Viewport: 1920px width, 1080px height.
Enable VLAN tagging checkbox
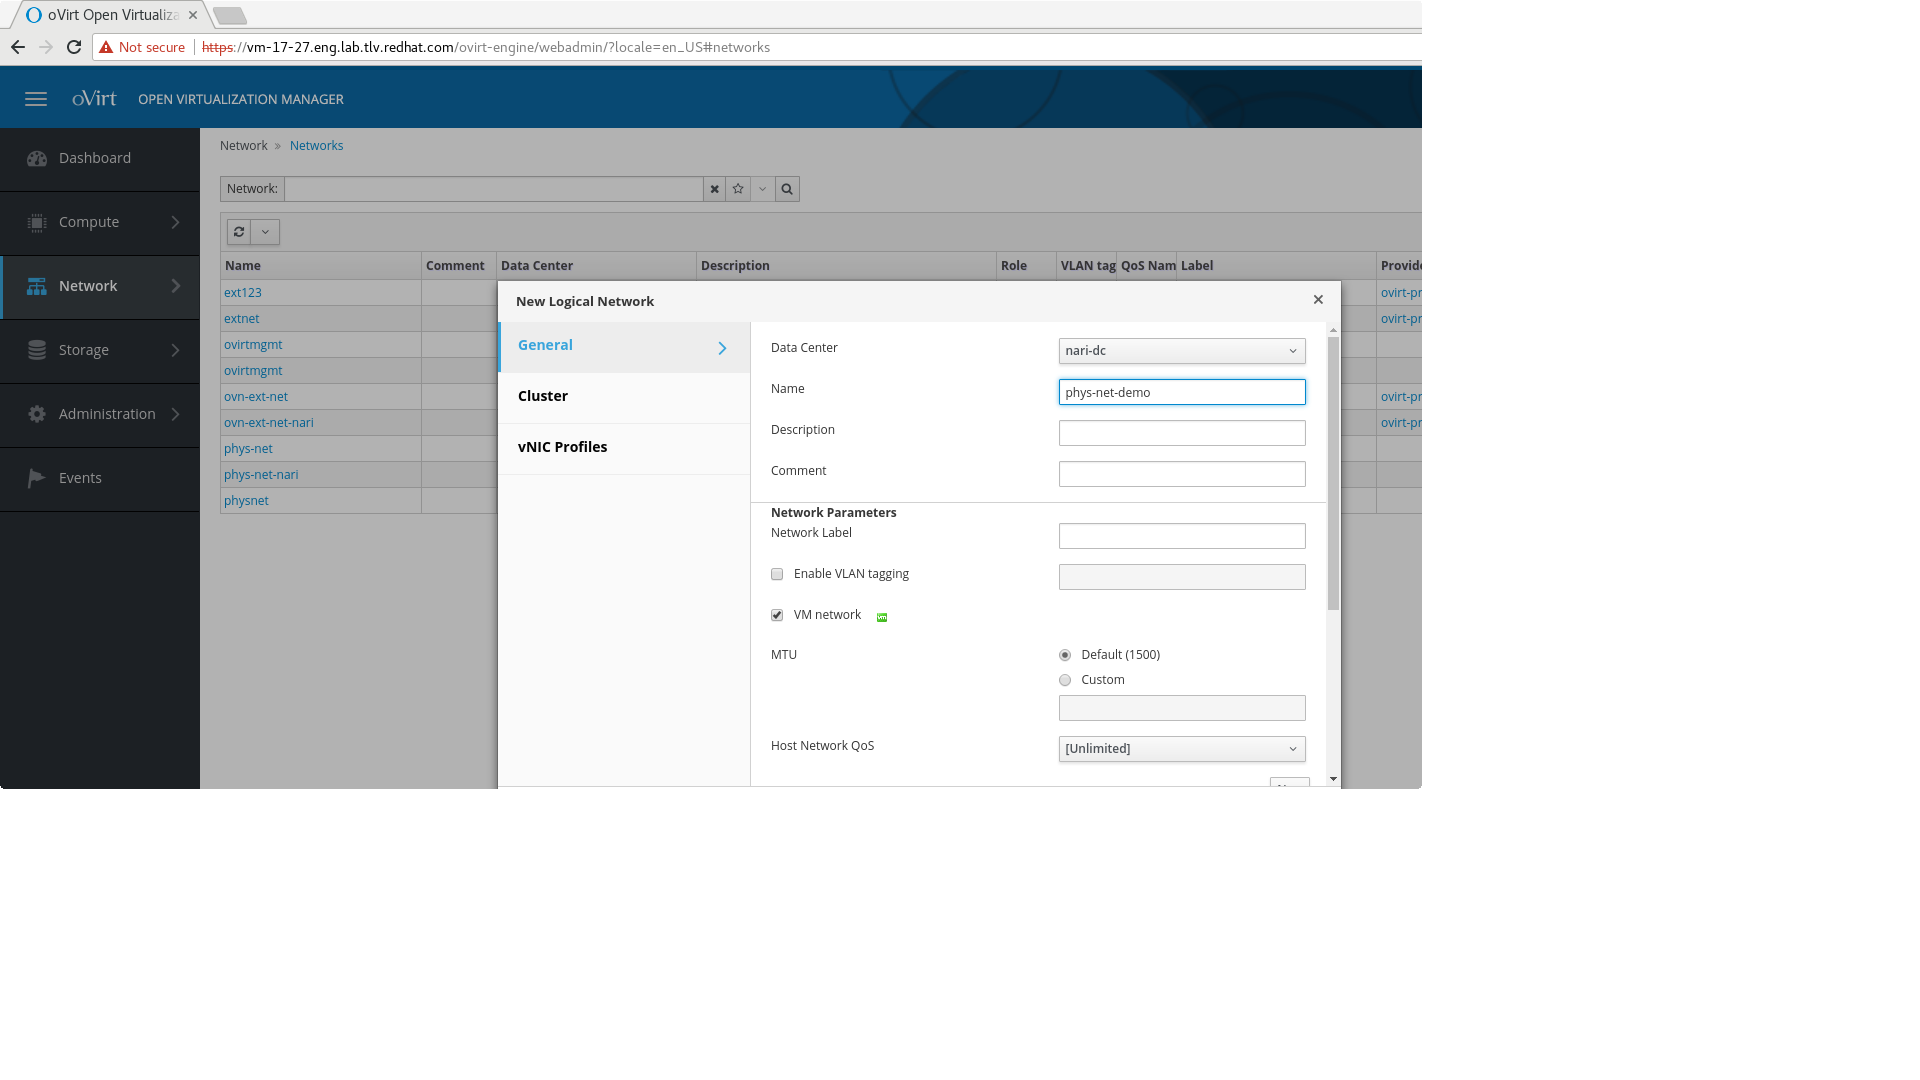pyautogui.click(x=777, y=574)
